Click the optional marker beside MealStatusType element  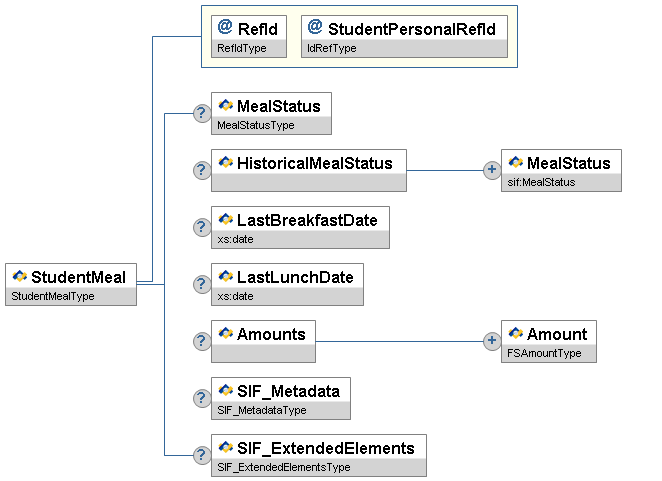pyautogui.click(x=200, y=113)
